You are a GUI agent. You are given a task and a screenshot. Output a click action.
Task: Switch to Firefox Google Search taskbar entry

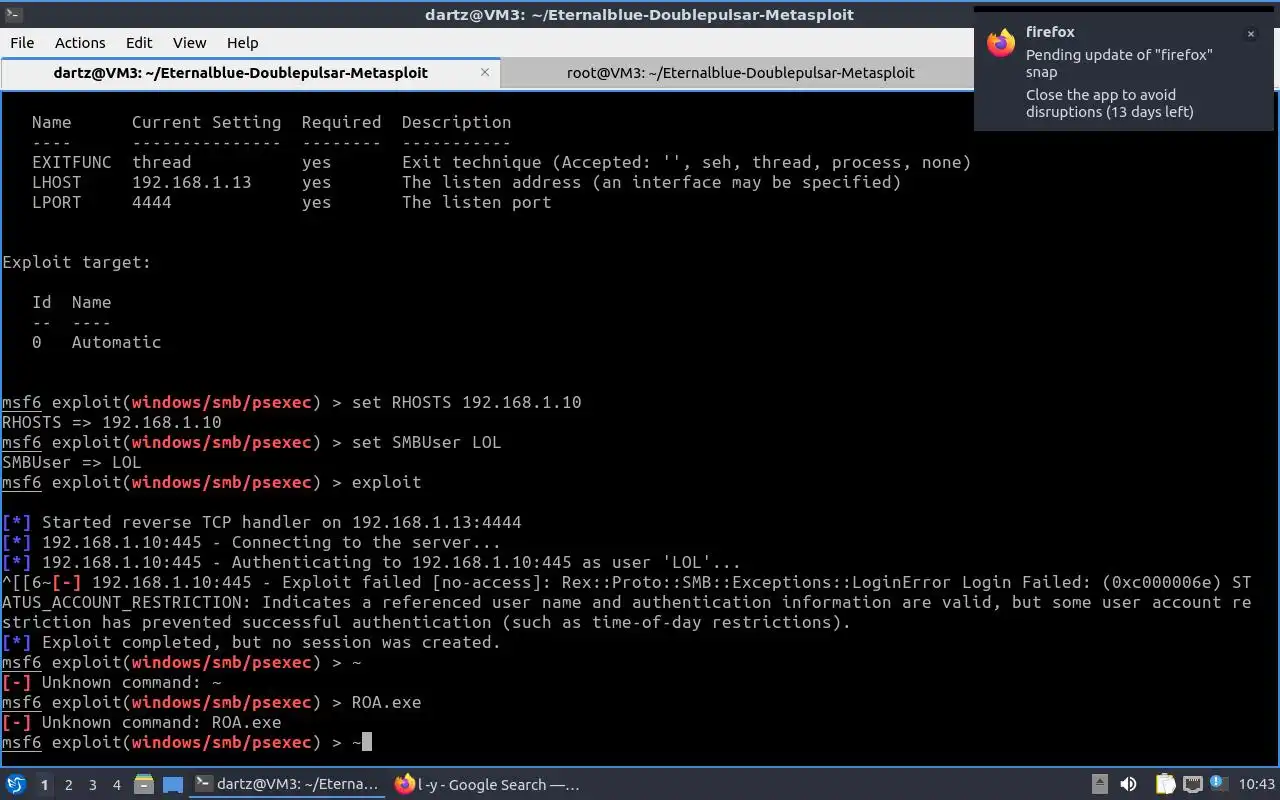coord(488,785)
